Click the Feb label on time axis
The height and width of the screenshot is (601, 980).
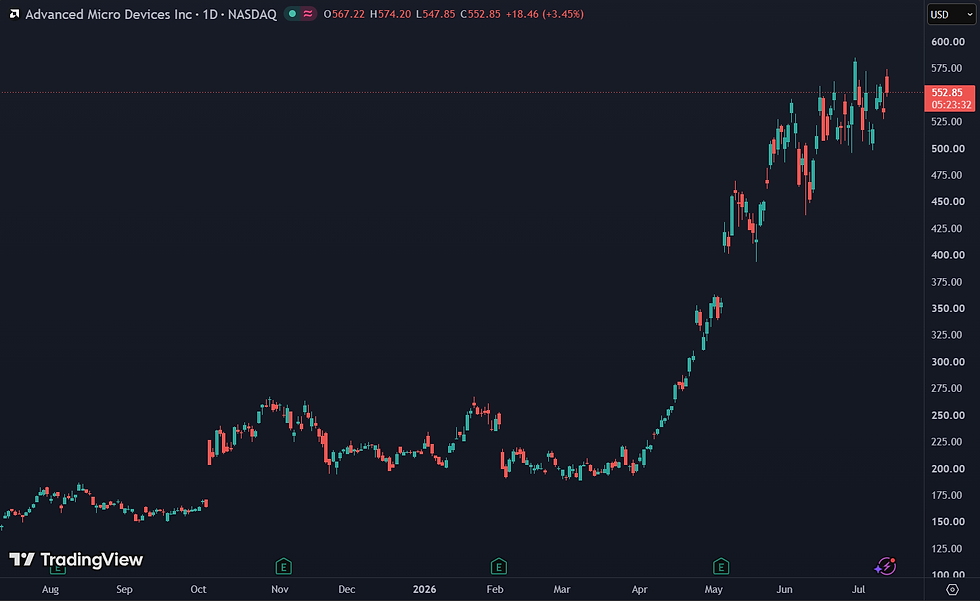[495, 589]
